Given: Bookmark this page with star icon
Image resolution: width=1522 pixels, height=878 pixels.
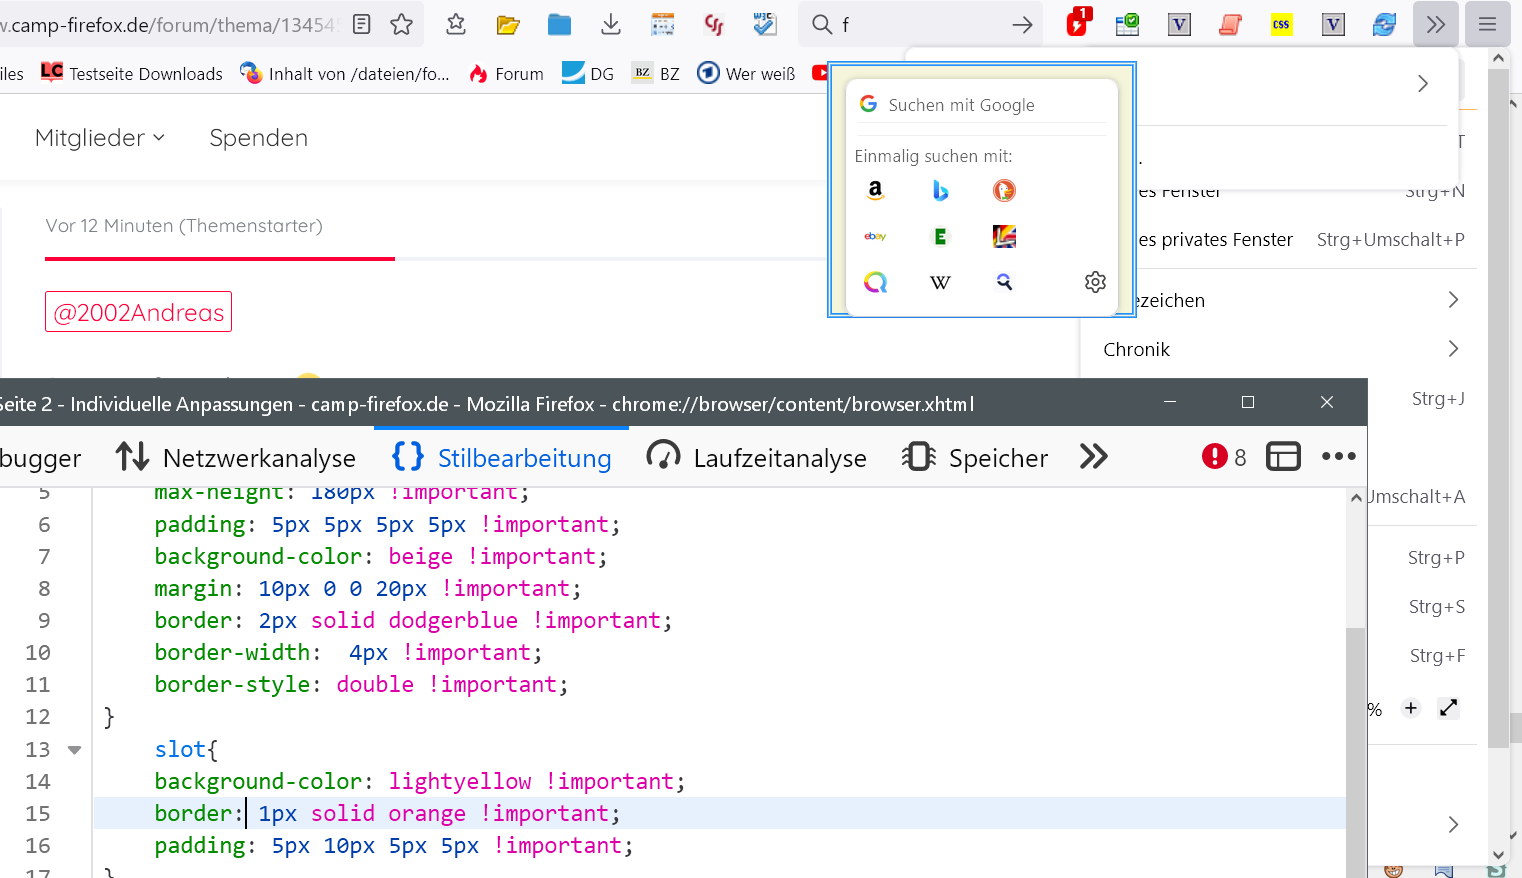Looking at the screenshot, I should [x=402, y=24].
